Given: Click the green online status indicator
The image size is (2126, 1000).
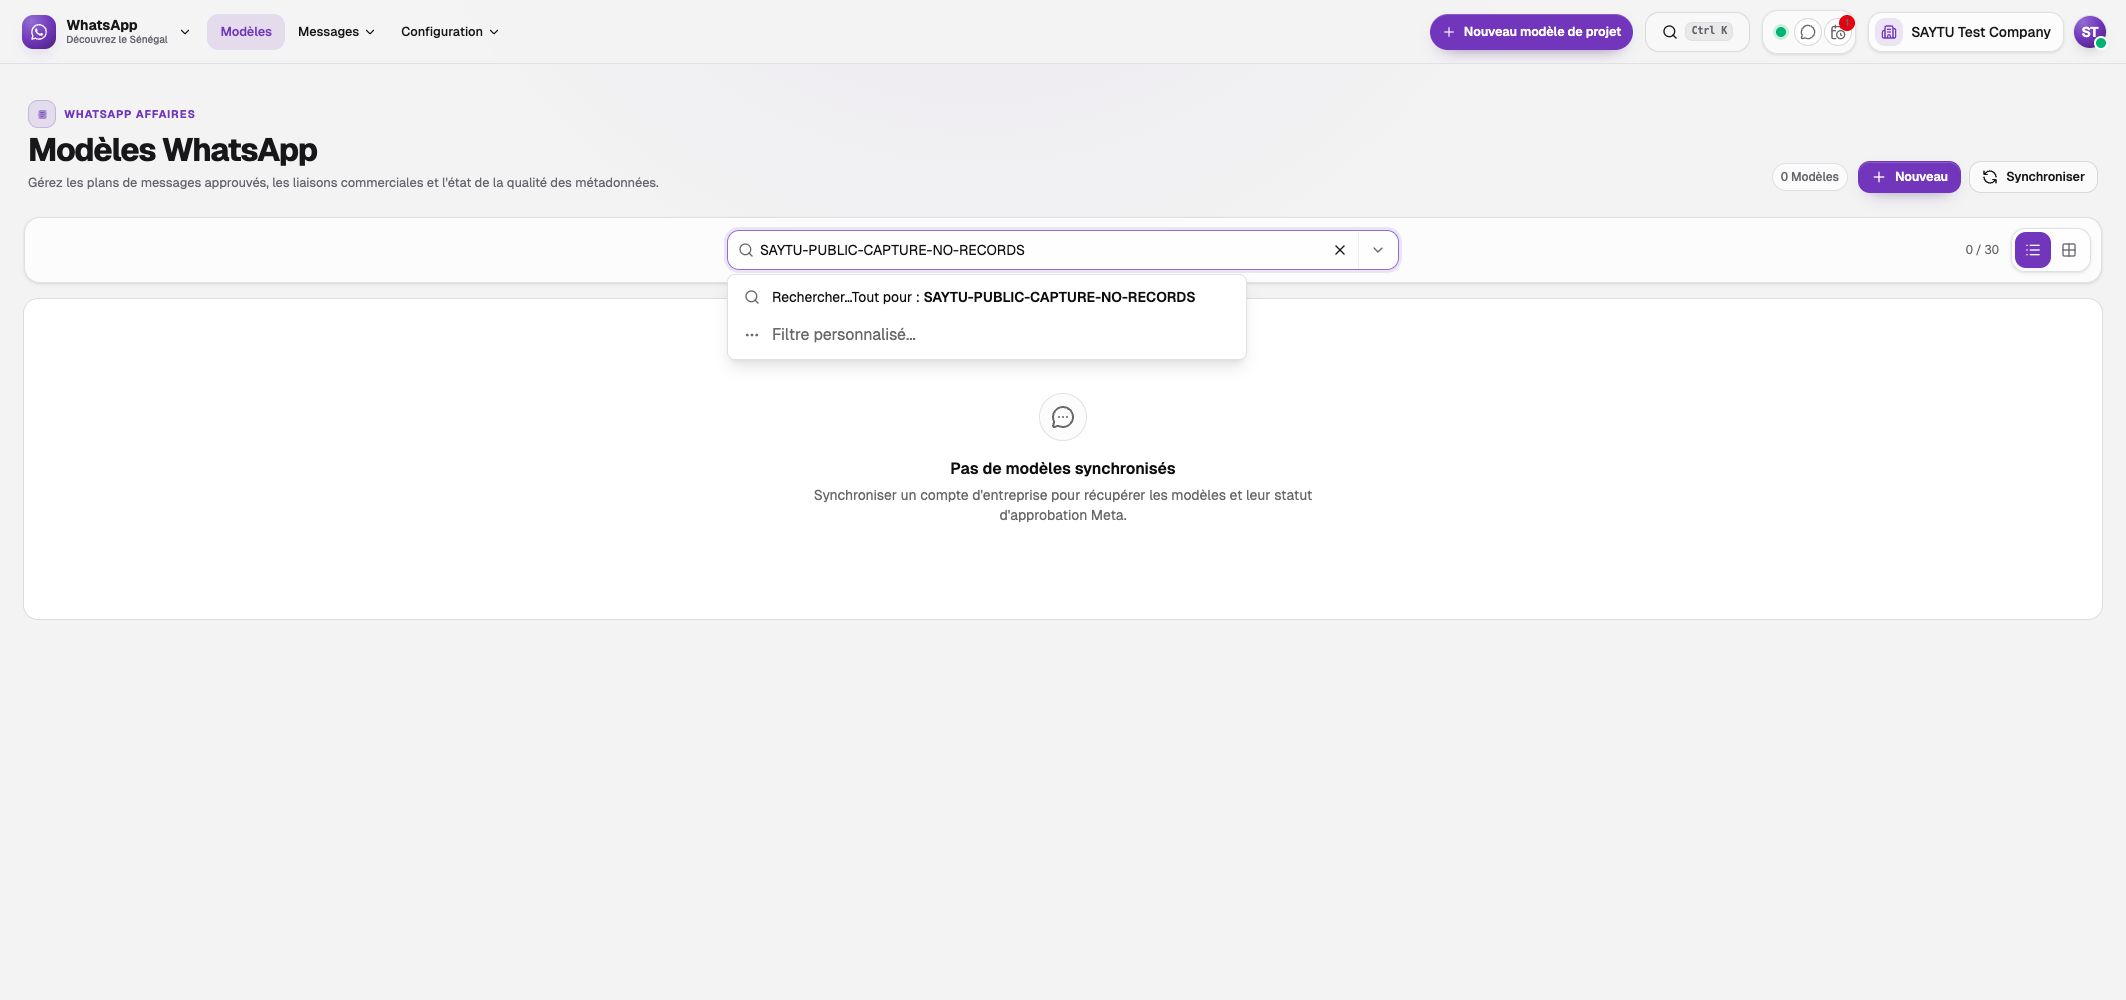Looking at the screenshot, I should click(x=1781, y=32).
